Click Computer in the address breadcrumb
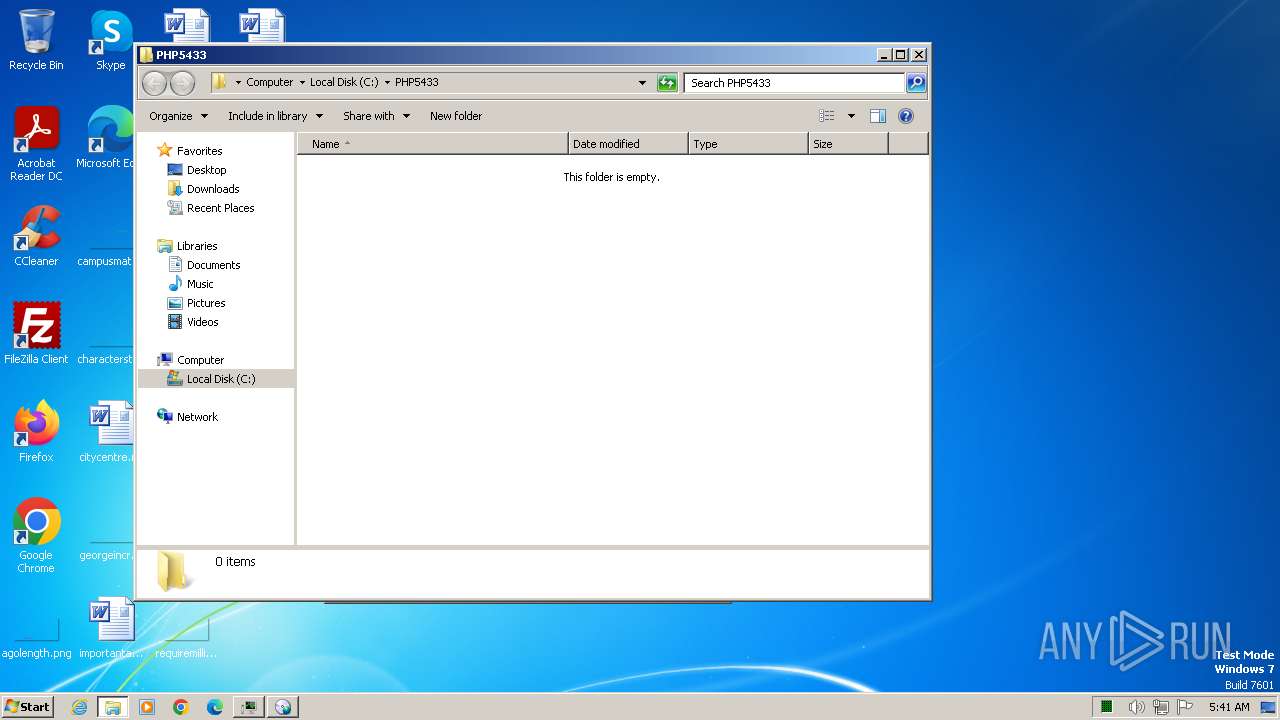The width and height of the screenshot is (1280, 720). [x=270, y=83]
